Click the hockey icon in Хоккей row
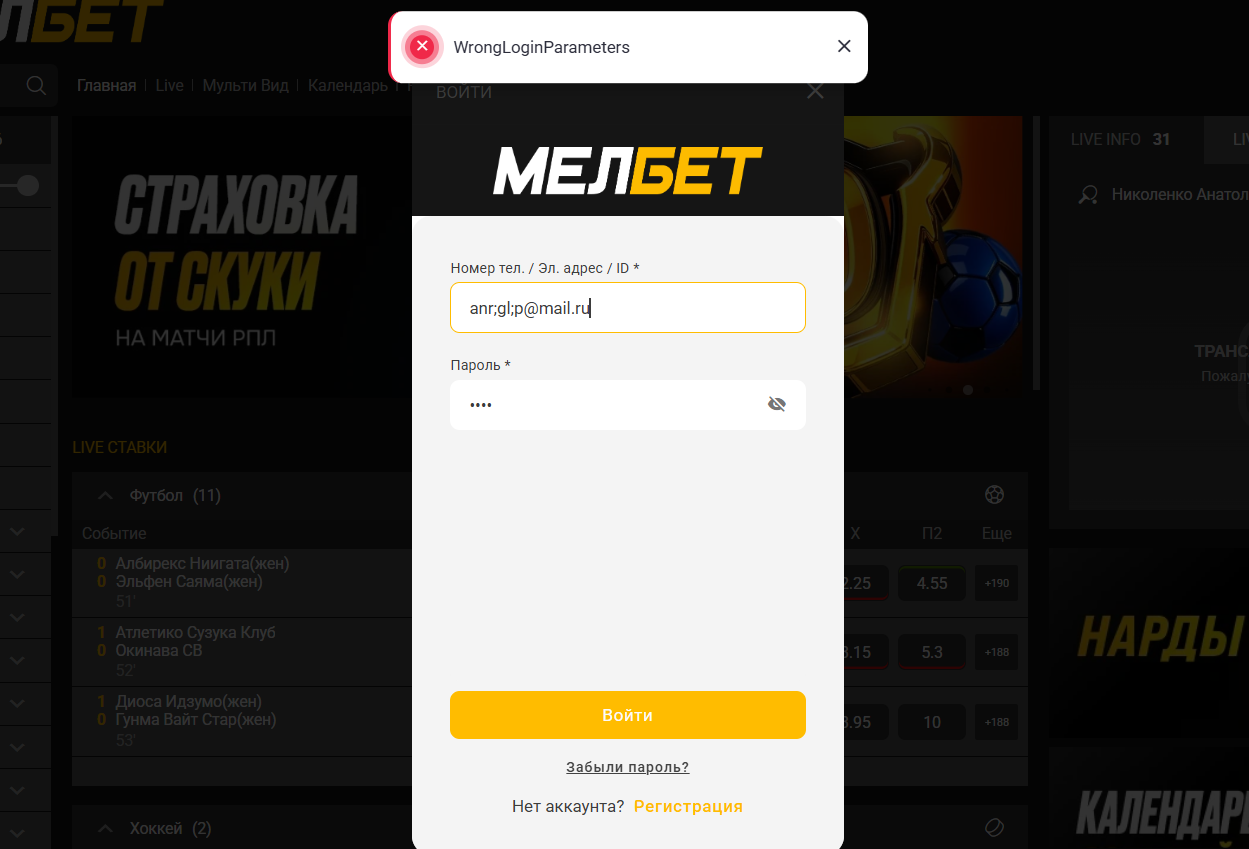Image resolution: width=1249 pixels, height=849 pixels. 994,827
